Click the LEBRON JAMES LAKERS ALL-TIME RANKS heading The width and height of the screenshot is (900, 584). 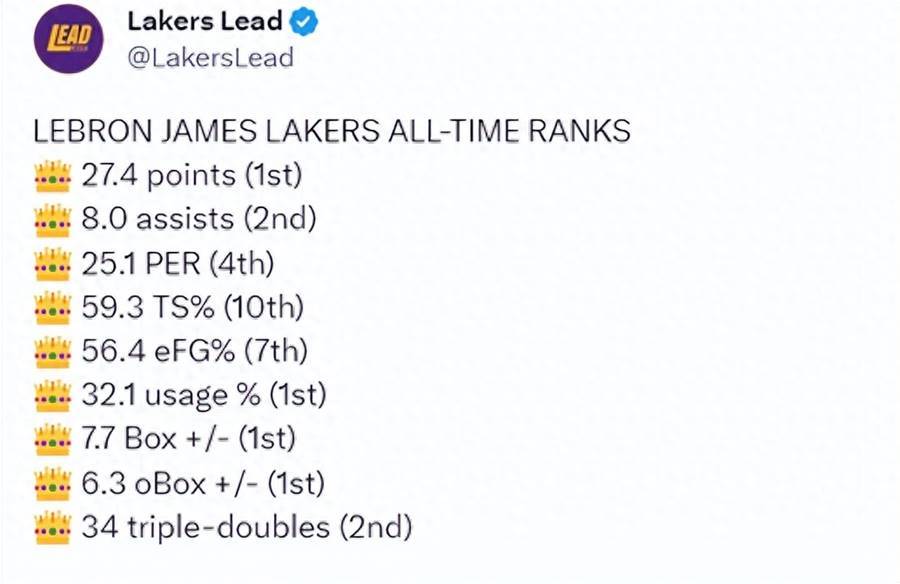332,131
